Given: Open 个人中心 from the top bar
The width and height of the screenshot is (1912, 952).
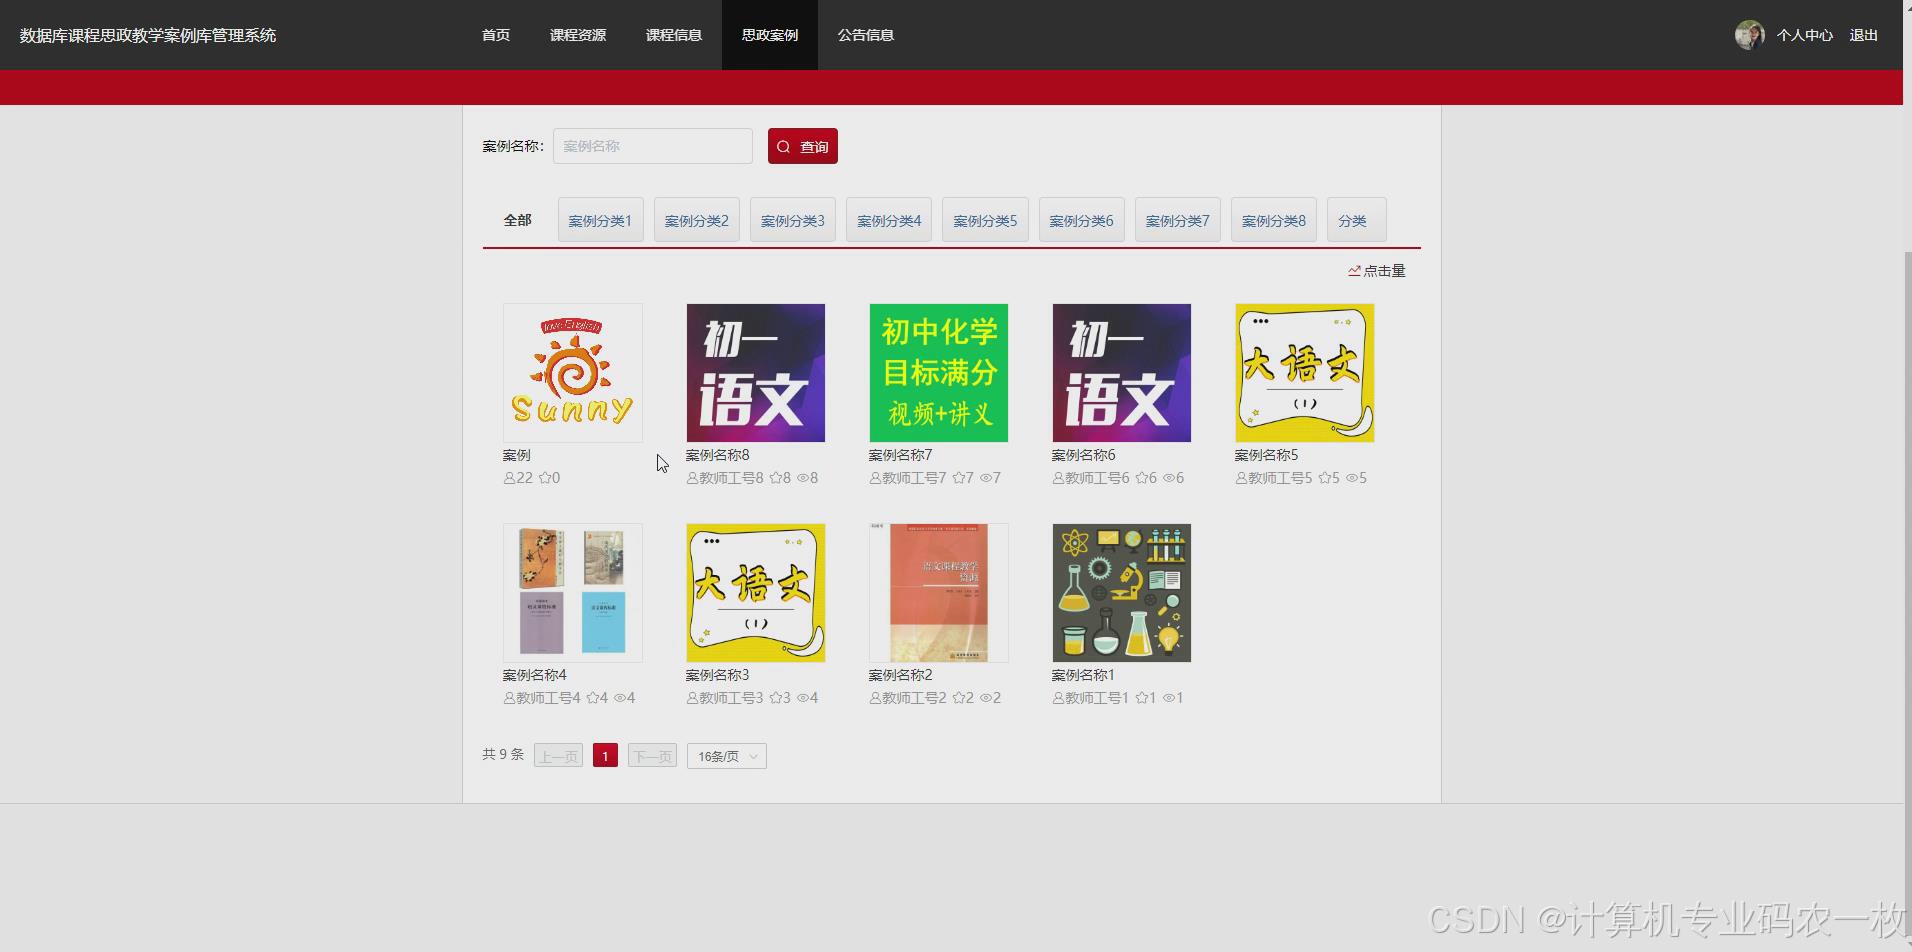Looking at the screenshot, I should pyautogui.click(x=1803, y=34).
